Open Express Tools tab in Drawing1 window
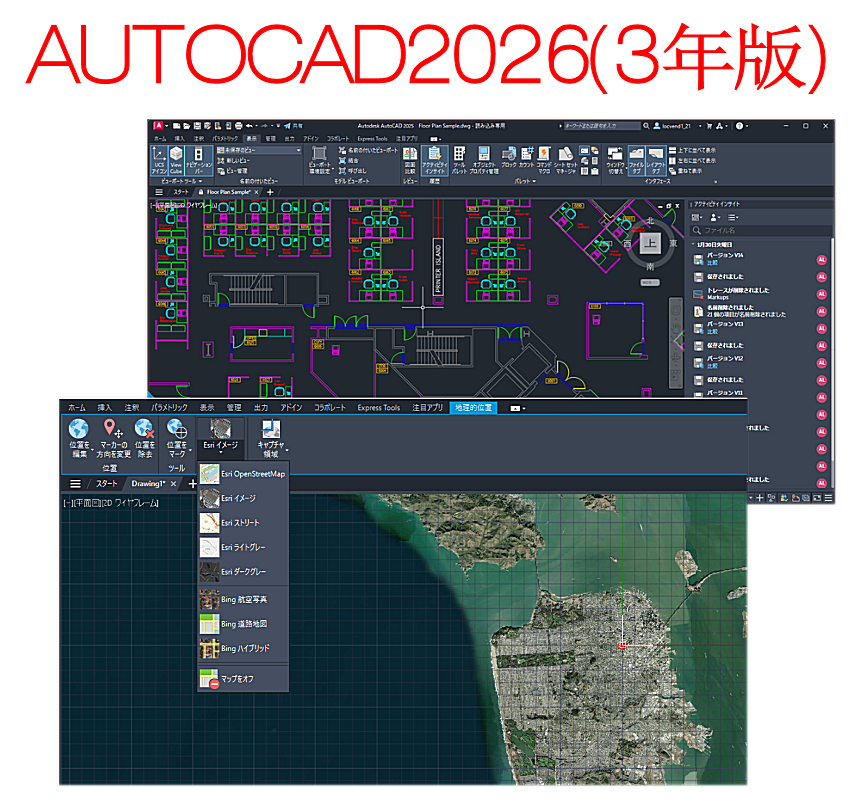 (378, 408)
